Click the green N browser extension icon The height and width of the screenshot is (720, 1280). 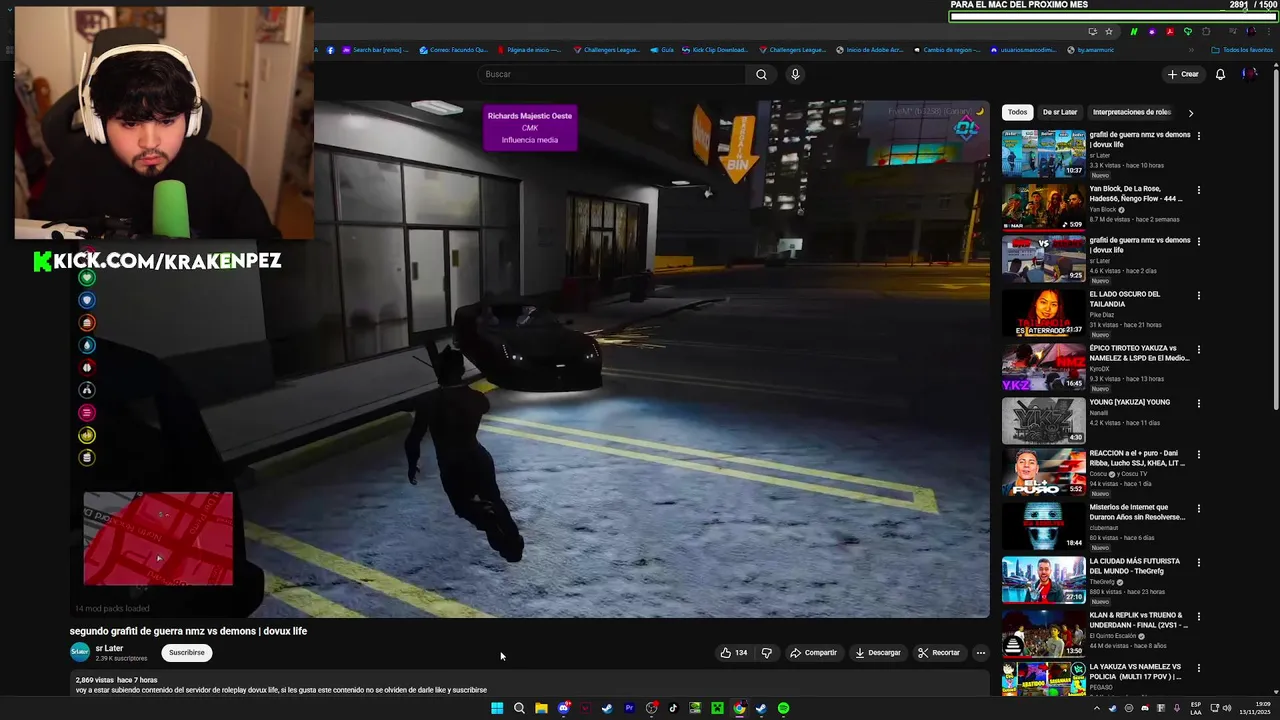tap(1134, 32)
